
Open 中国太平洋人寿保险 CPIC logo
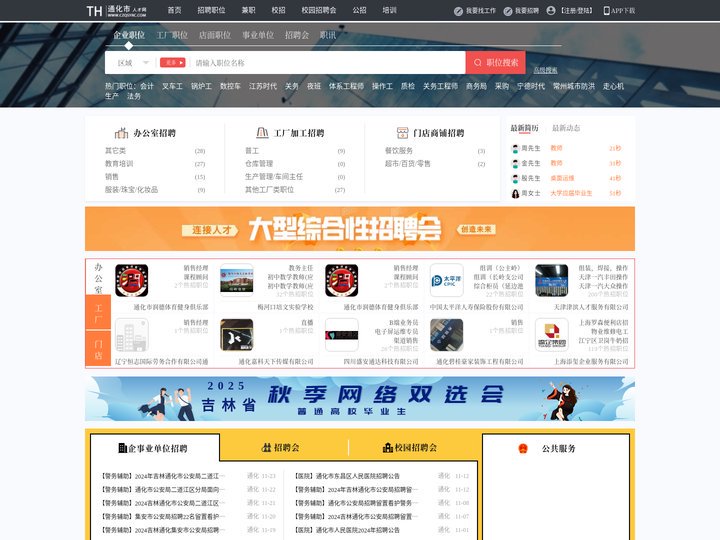(447, 281)
